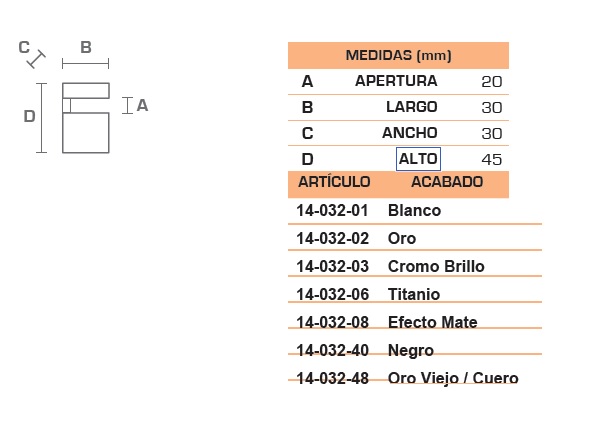Select article 14-032-40 Negro
The width and height of the screenshot is (602, 446).
415,350
